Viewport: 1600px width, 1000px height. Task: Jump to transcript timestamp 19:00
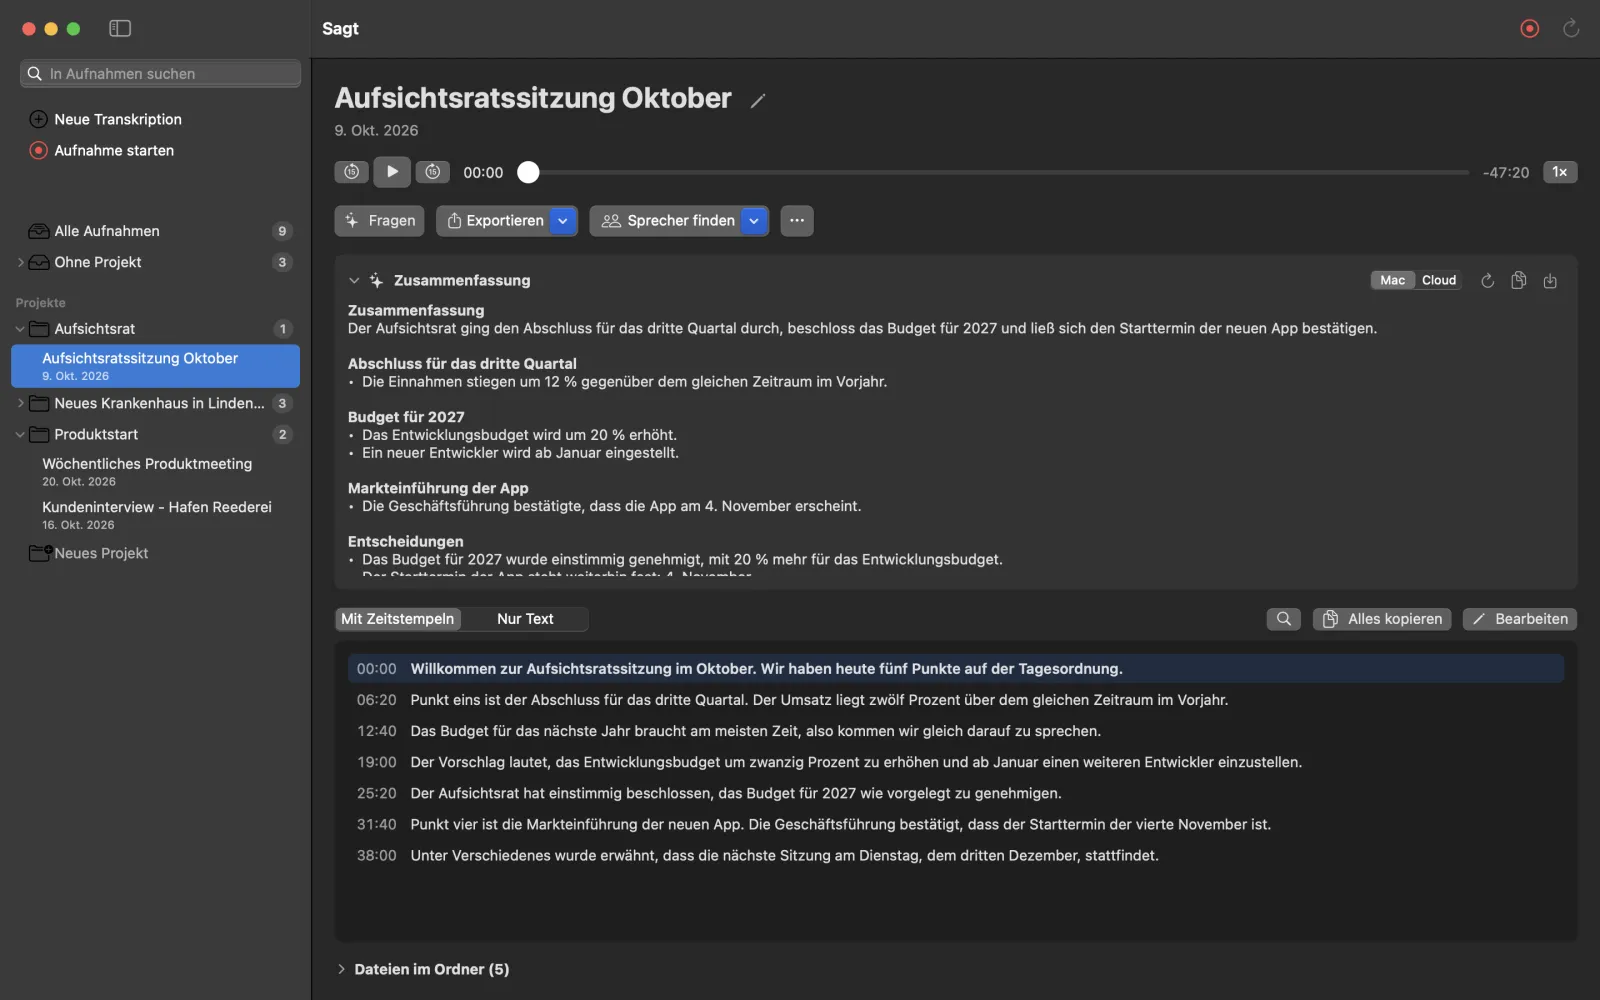coord(377,762)
